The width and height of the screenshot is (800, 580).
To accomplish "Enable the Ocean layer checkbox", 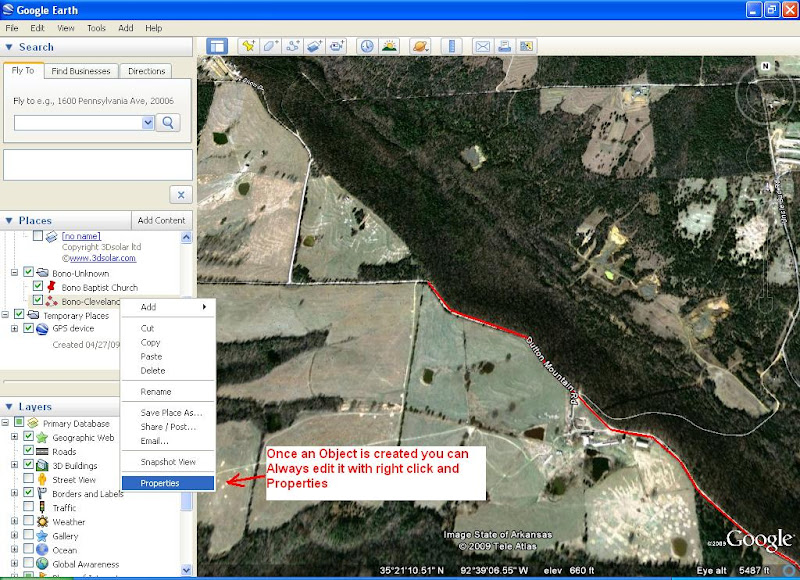I will pos(29,549).
